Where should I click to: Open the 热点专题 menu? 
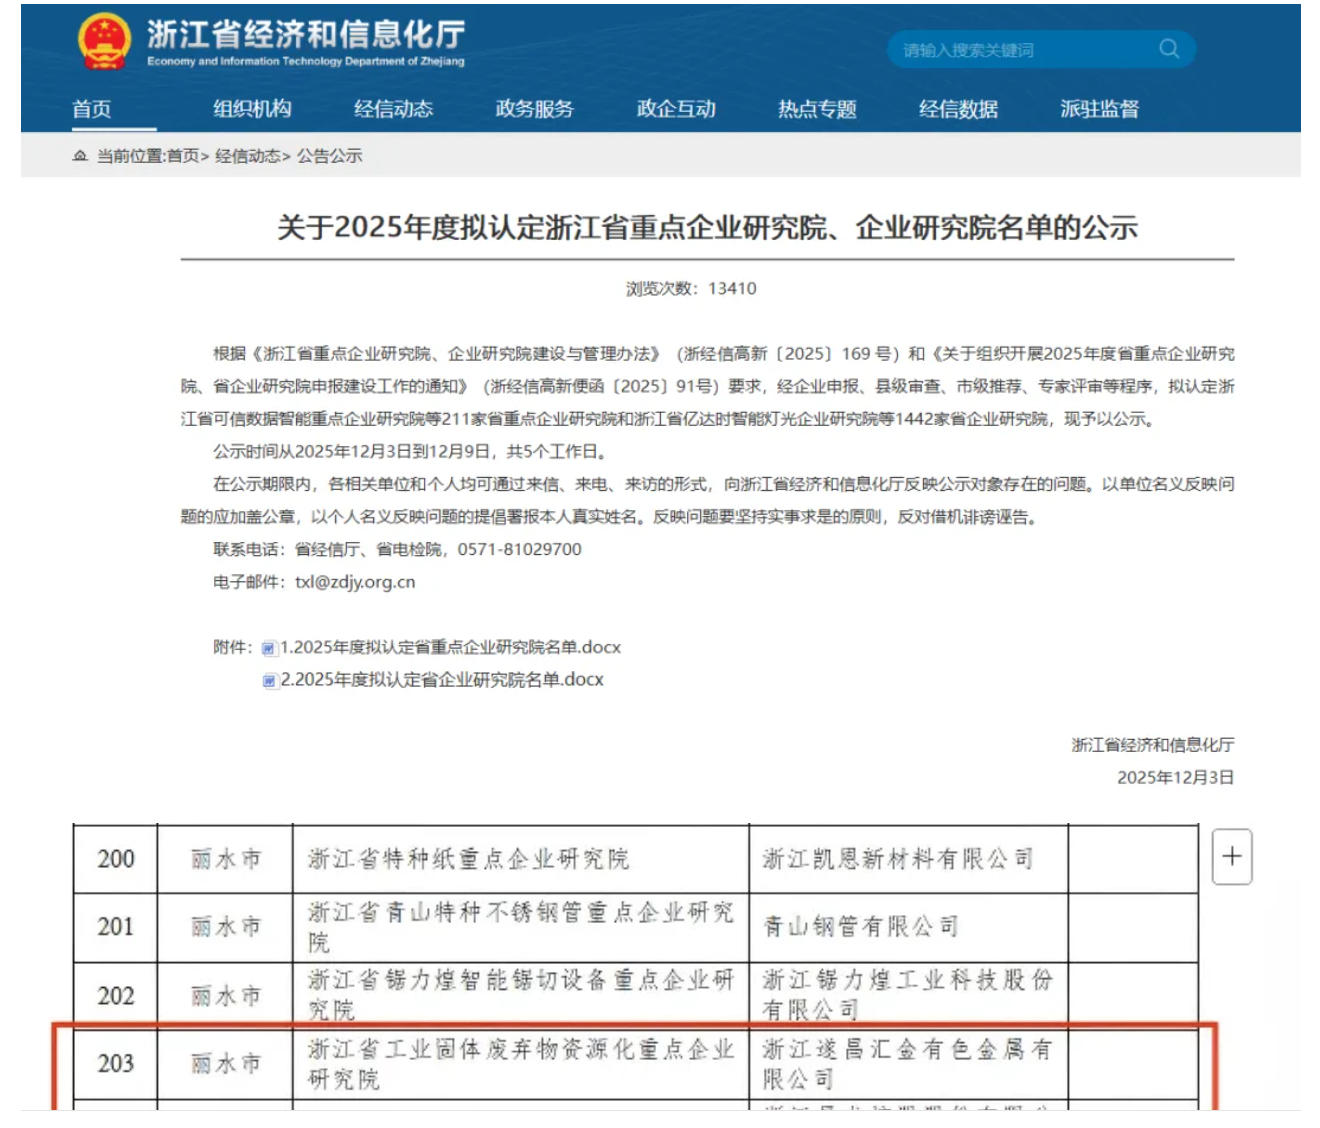[x=820, y=111]
